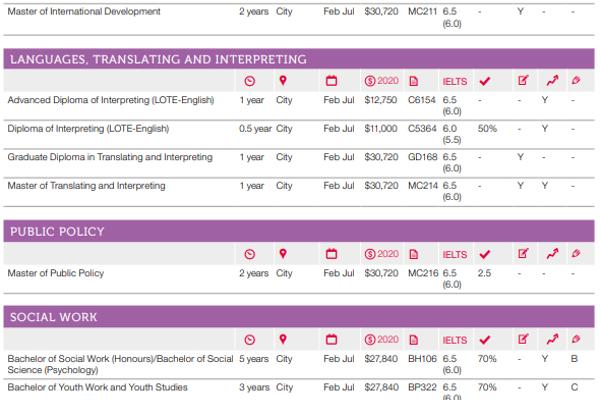Select the Languages, Translating and Interpreting heading
This screenshot has height=400, width=600.
tap(158, 60)
